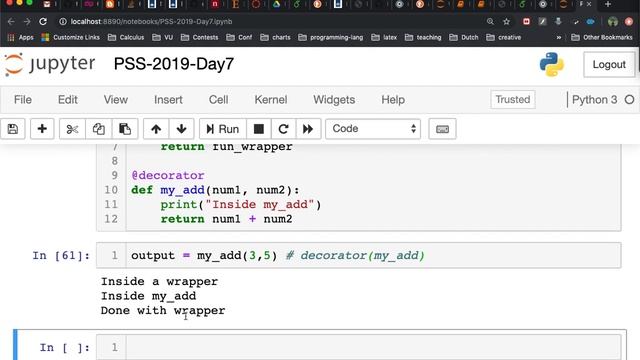
Task: Open the Dutch bookmarks folder
Action: click(x=464, y=38)
